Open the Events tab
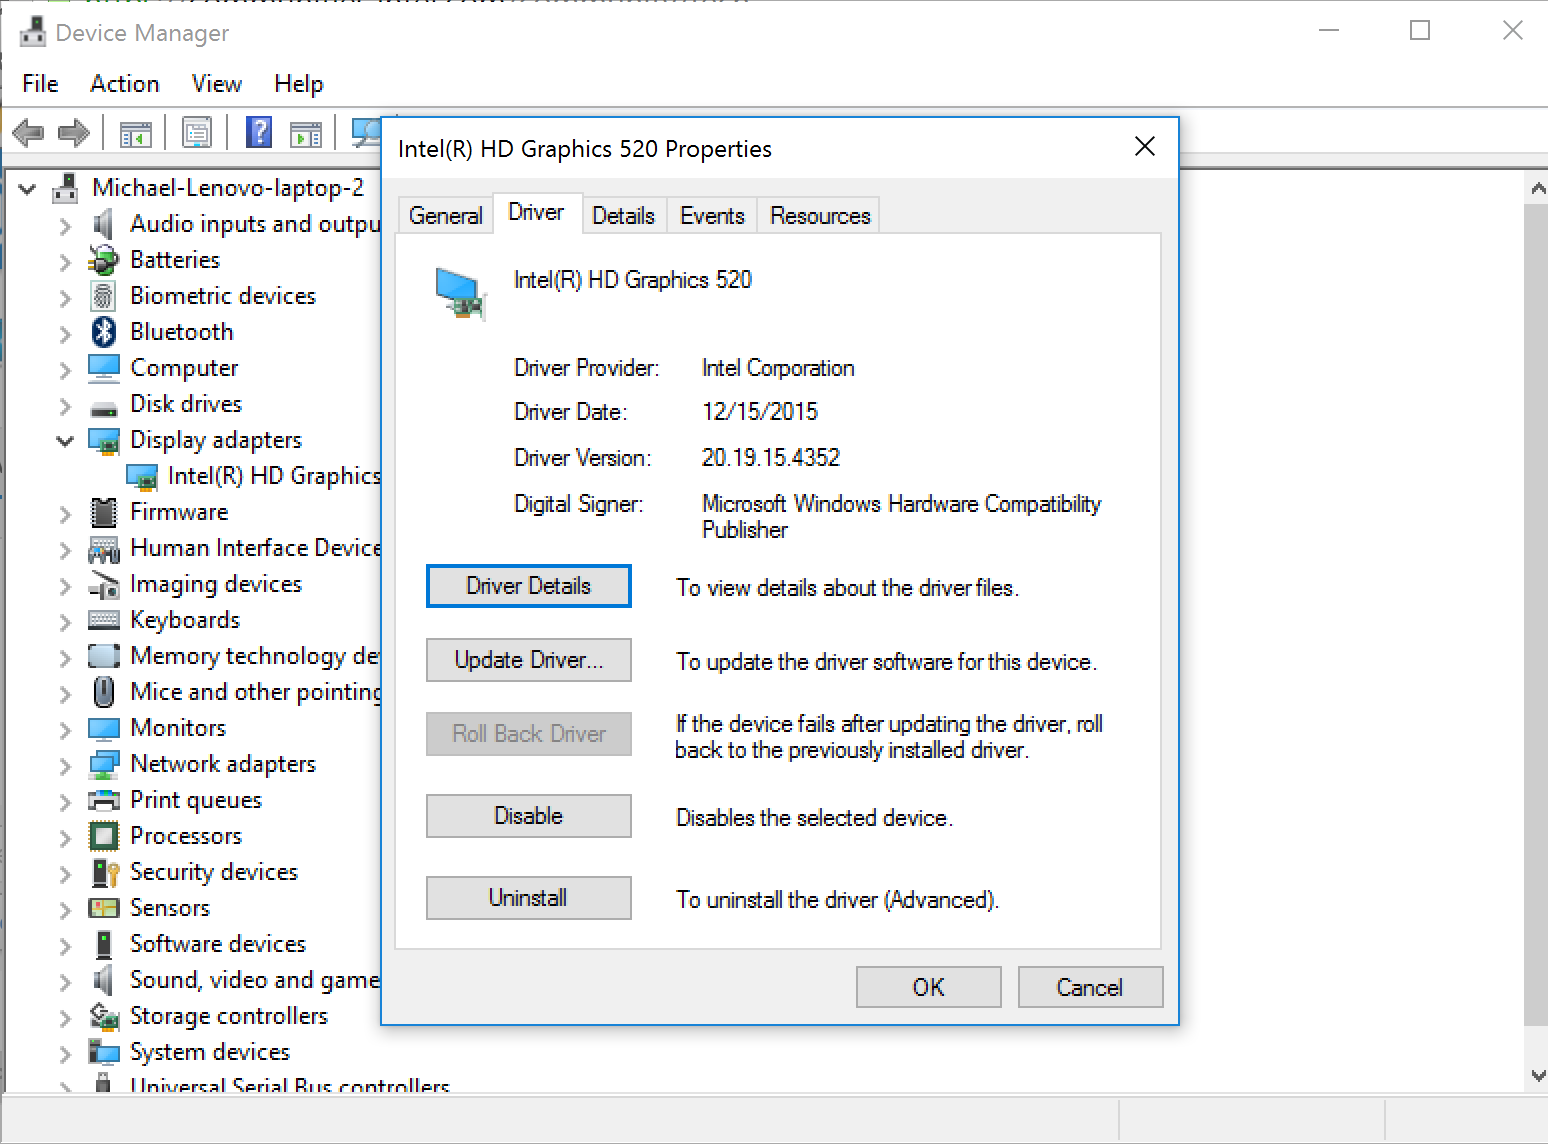Viewport: 1548px width, 1144px height. [x=712, y=216]
